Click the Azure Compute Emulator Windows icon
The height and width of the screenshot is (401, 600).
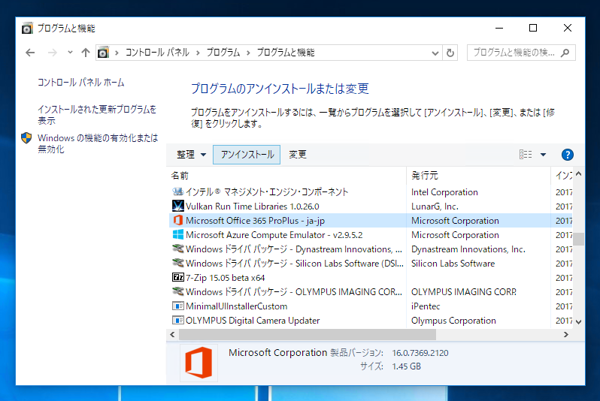[x=178, y=235]
